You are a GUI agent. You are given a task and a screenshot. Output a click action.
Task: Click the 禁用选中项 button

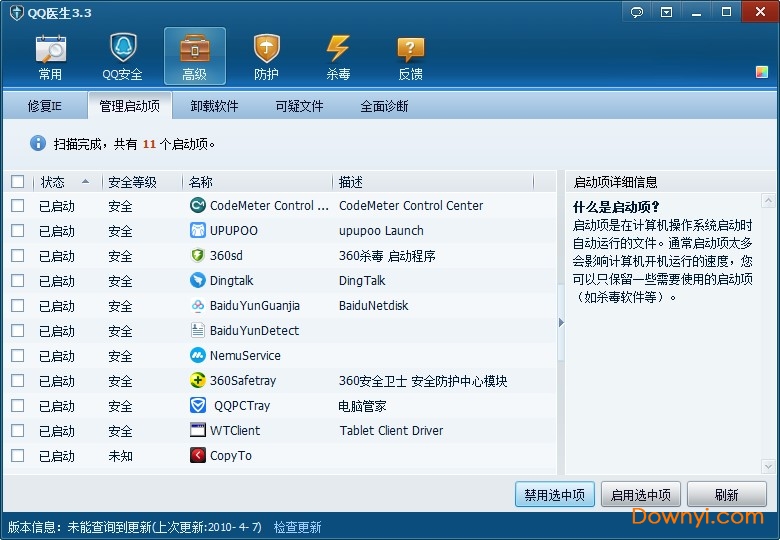[x=555, y=494]
